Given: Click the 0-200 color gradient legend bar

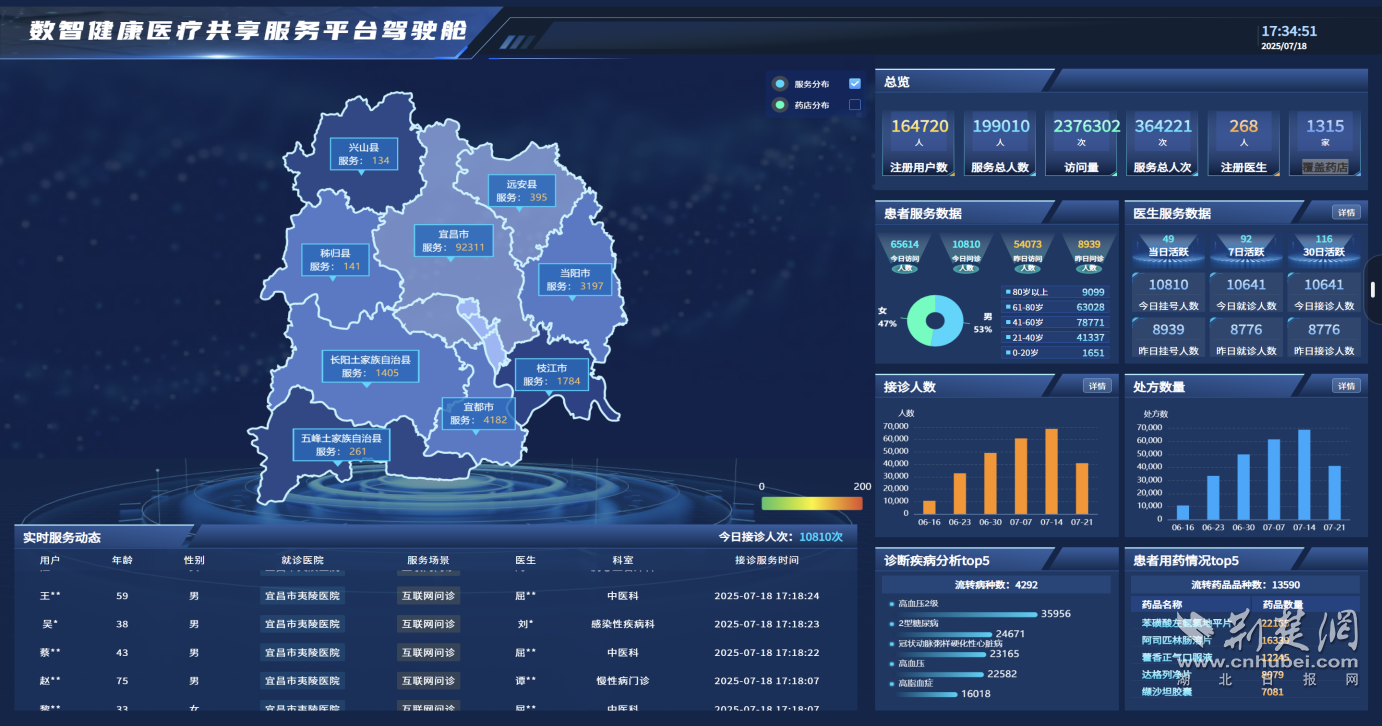Looking at the screenshot, I should click(811, 503).
